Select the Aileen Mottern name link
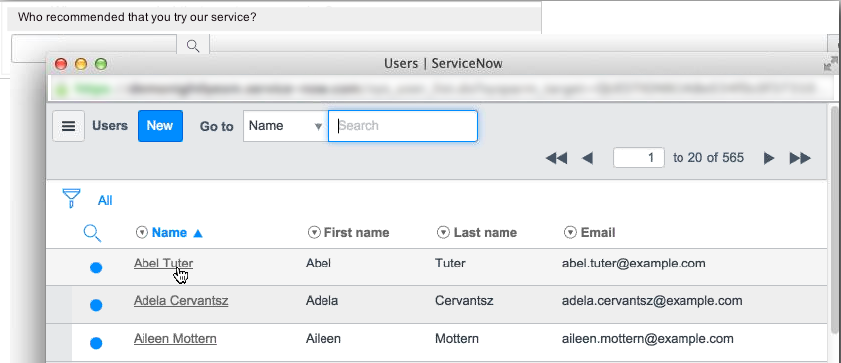Screen dimensions: 841x363 coord(175,339)
